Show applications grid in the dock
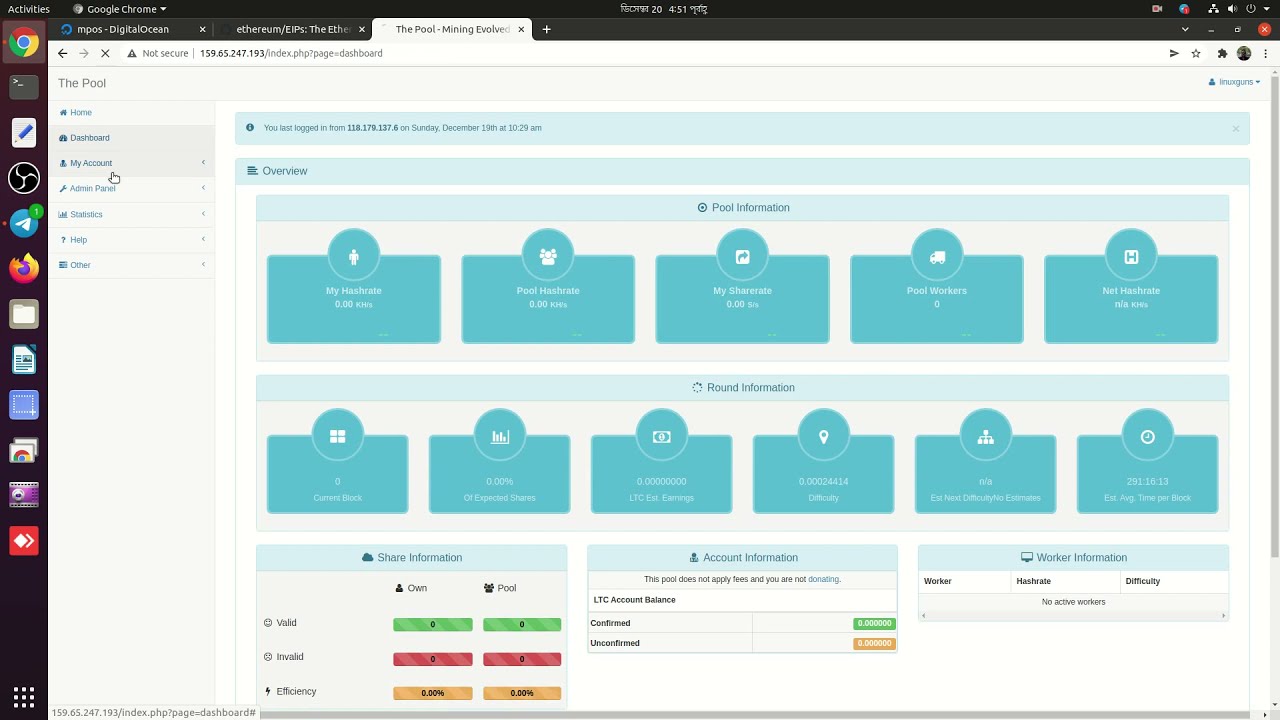 point(24,697)
